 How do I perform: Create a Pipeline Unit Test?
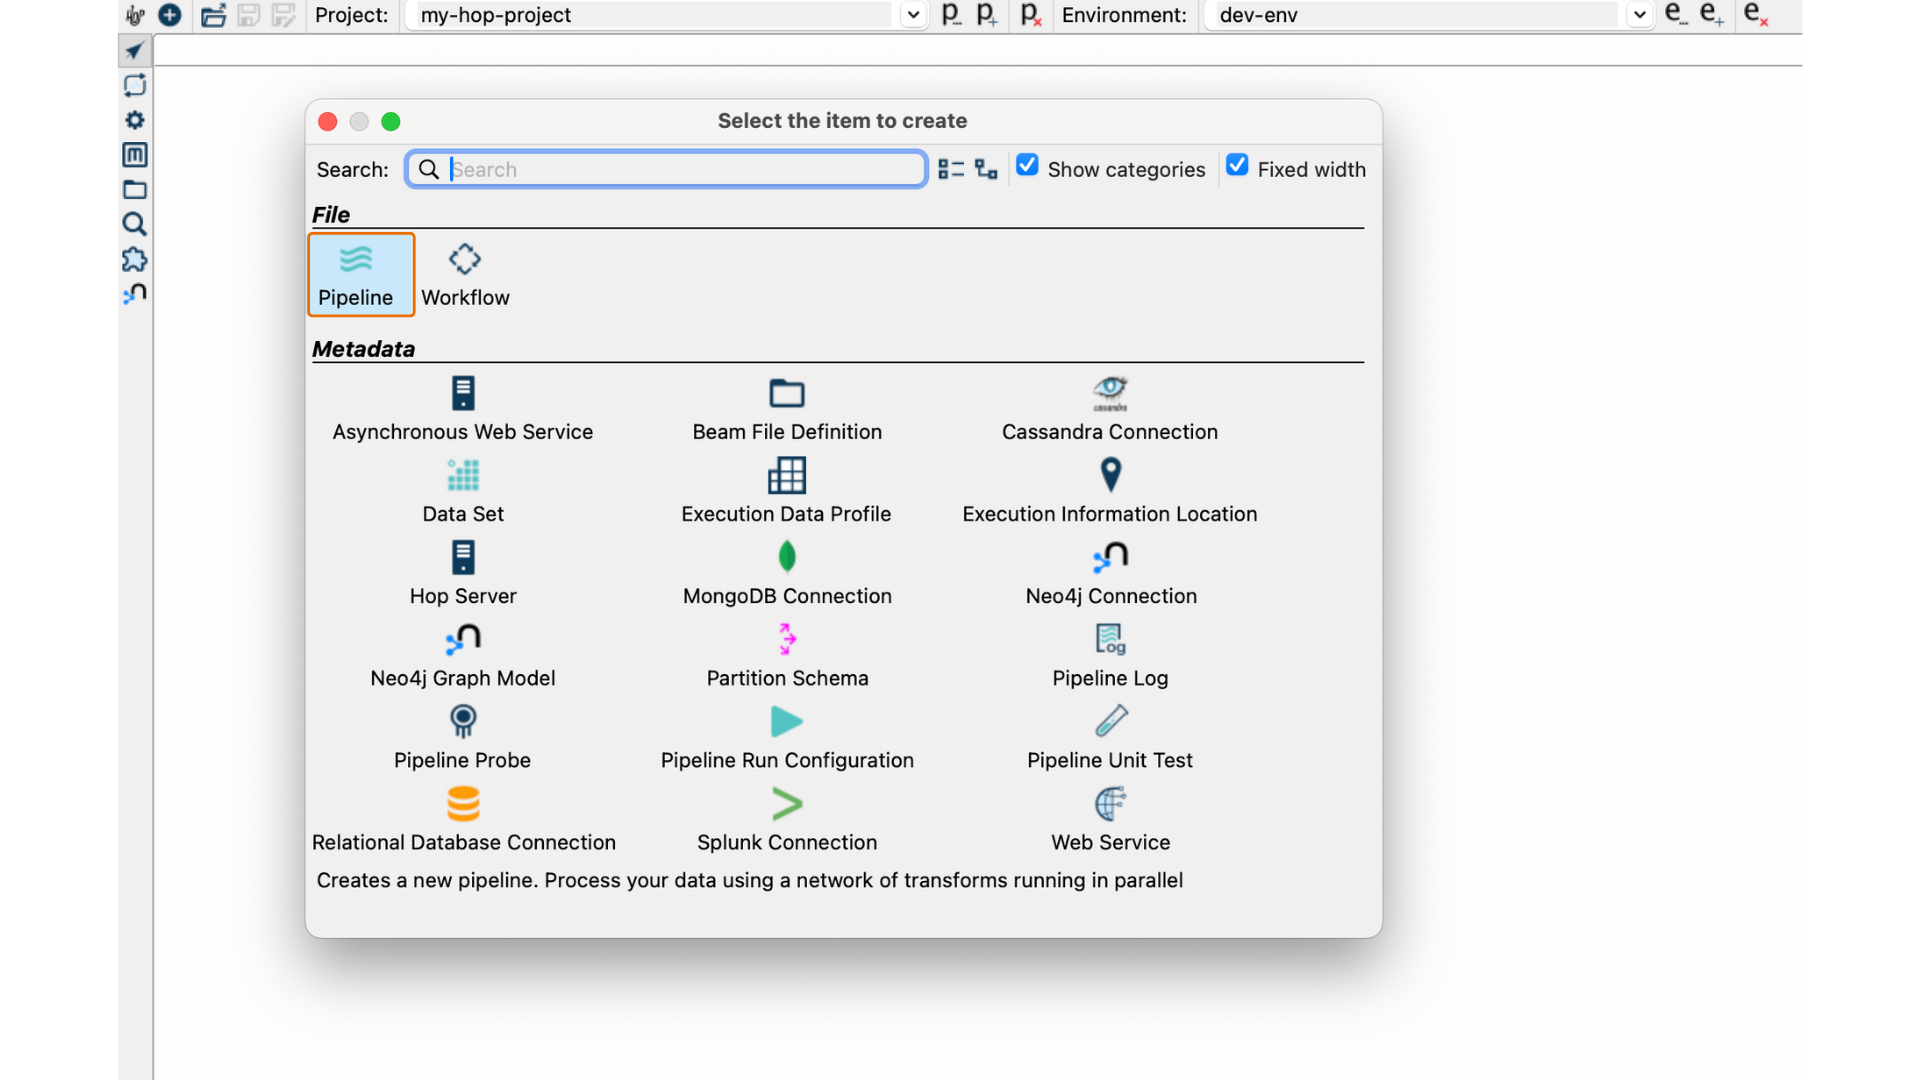pos(1110,737)
